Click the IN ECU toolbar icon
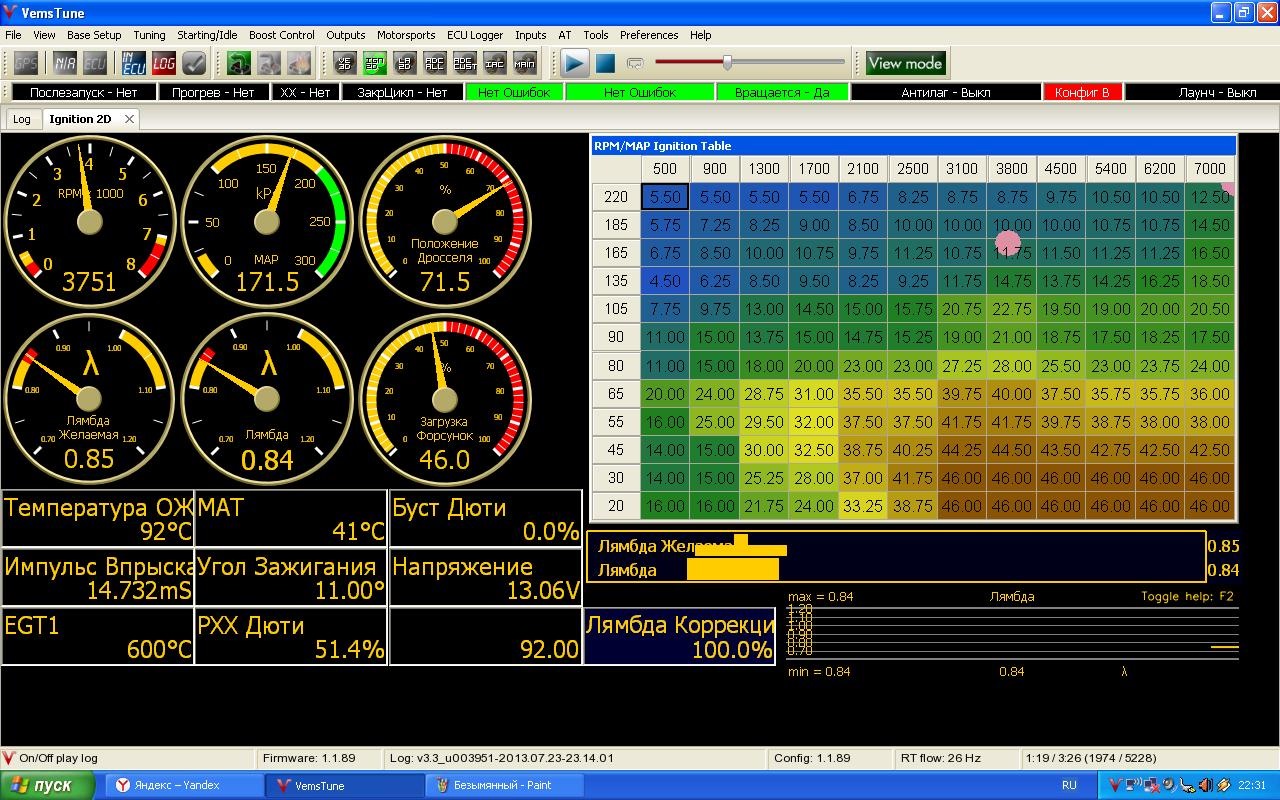The width and height of the screenshot is (1280, 800). [134, 63]
